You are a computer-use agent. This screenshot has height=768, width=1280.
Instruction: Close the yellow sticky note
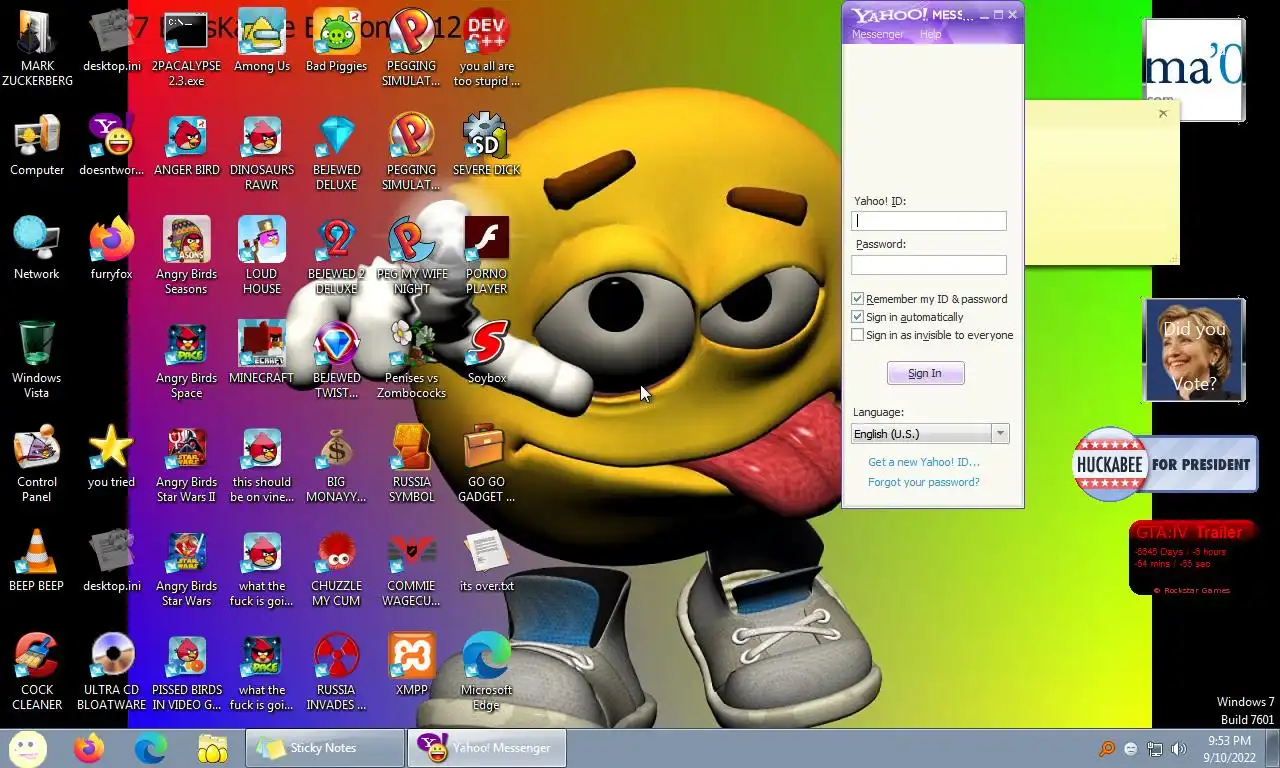(x=1163, y=113)
